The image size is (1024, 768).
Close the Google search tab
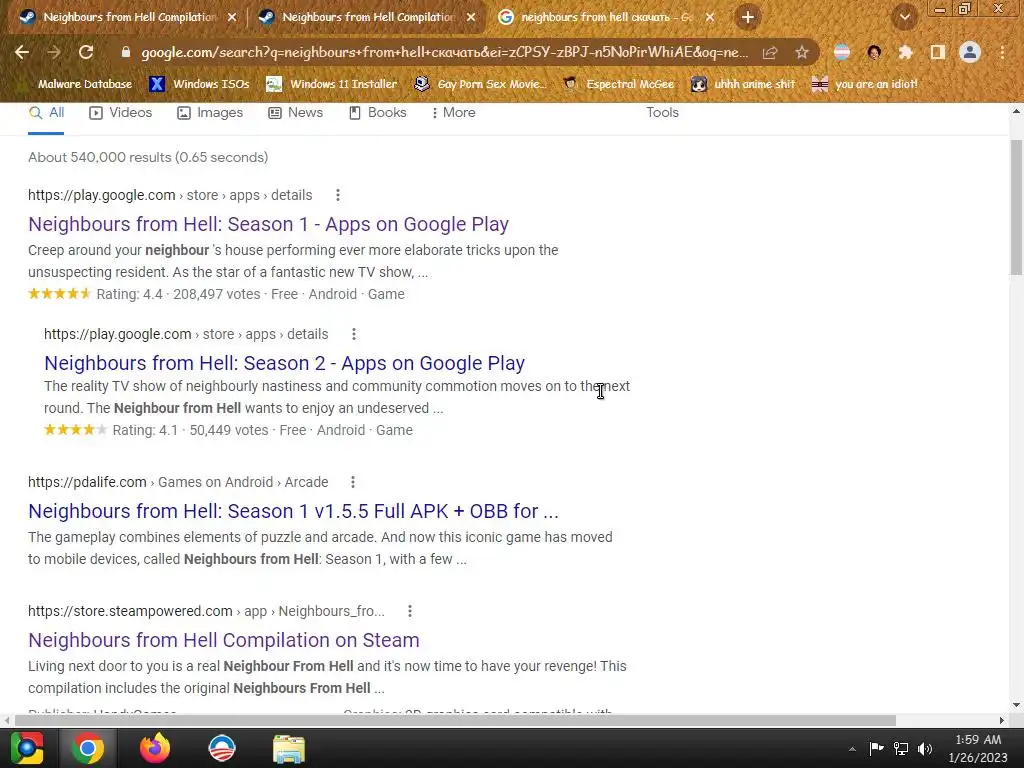[710, 18]
